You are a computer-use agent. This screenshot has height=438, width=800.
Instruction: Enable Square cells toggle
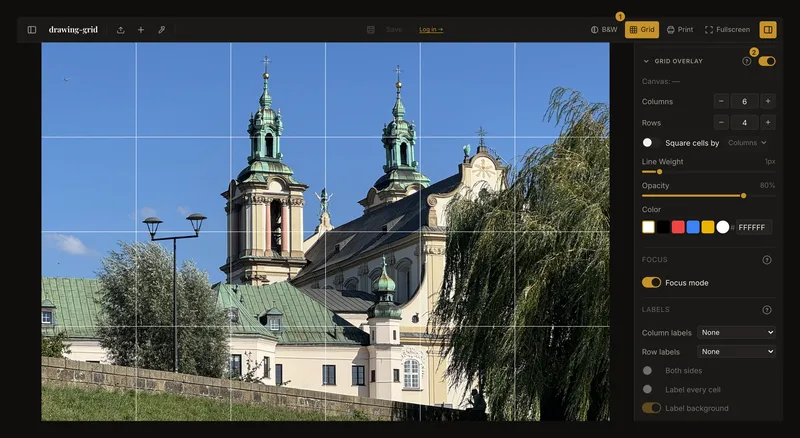651,143
